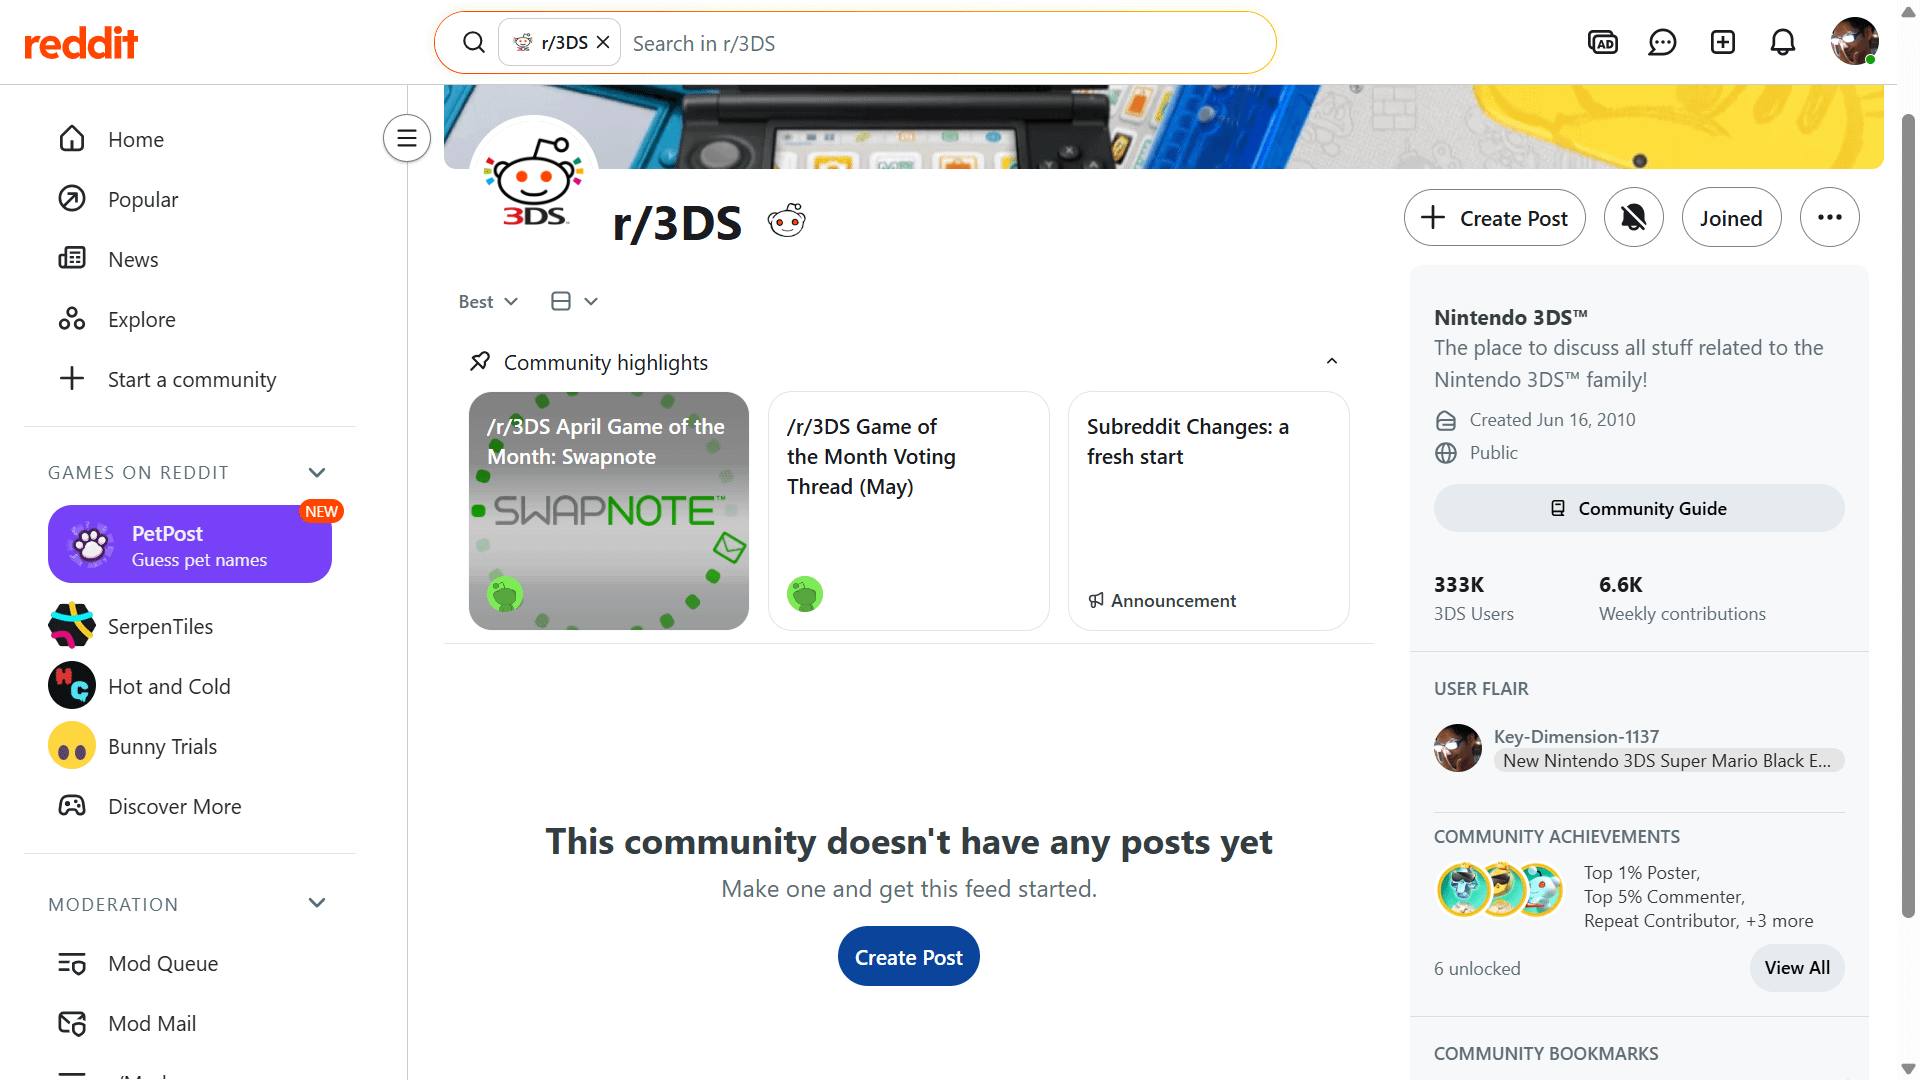Screen dimensions: 1920x1080
Task: Click the blue Create Post button
Action: [x=908, y=957]
